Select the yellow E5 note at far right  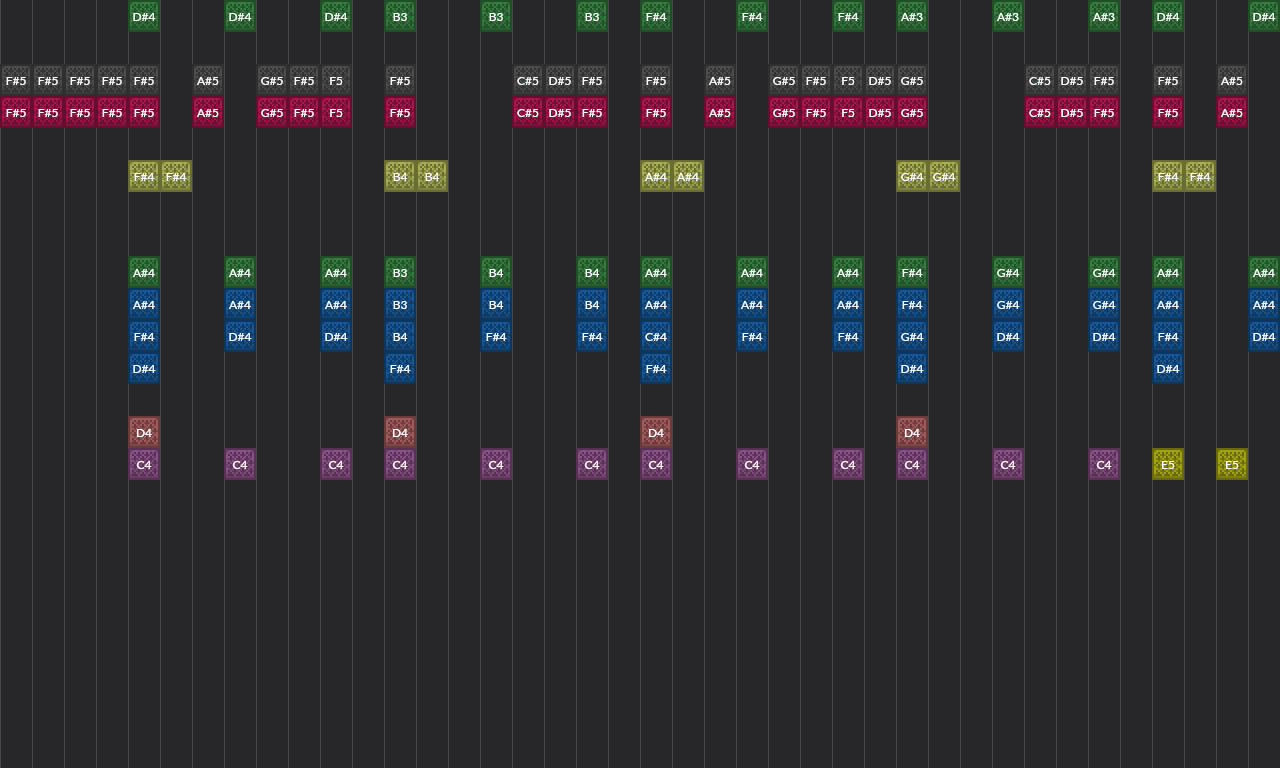tap(1232, 464)
